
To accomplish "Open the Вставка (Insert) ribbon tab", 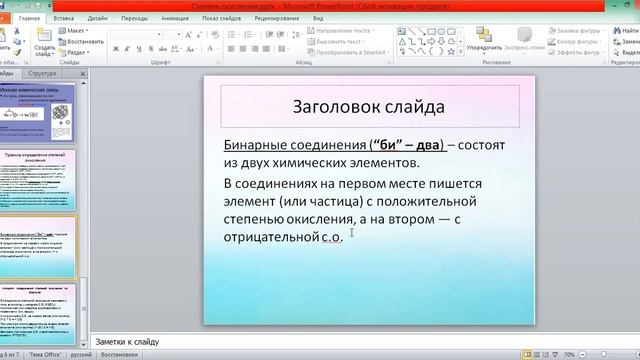I will click(x=64, y=18).
